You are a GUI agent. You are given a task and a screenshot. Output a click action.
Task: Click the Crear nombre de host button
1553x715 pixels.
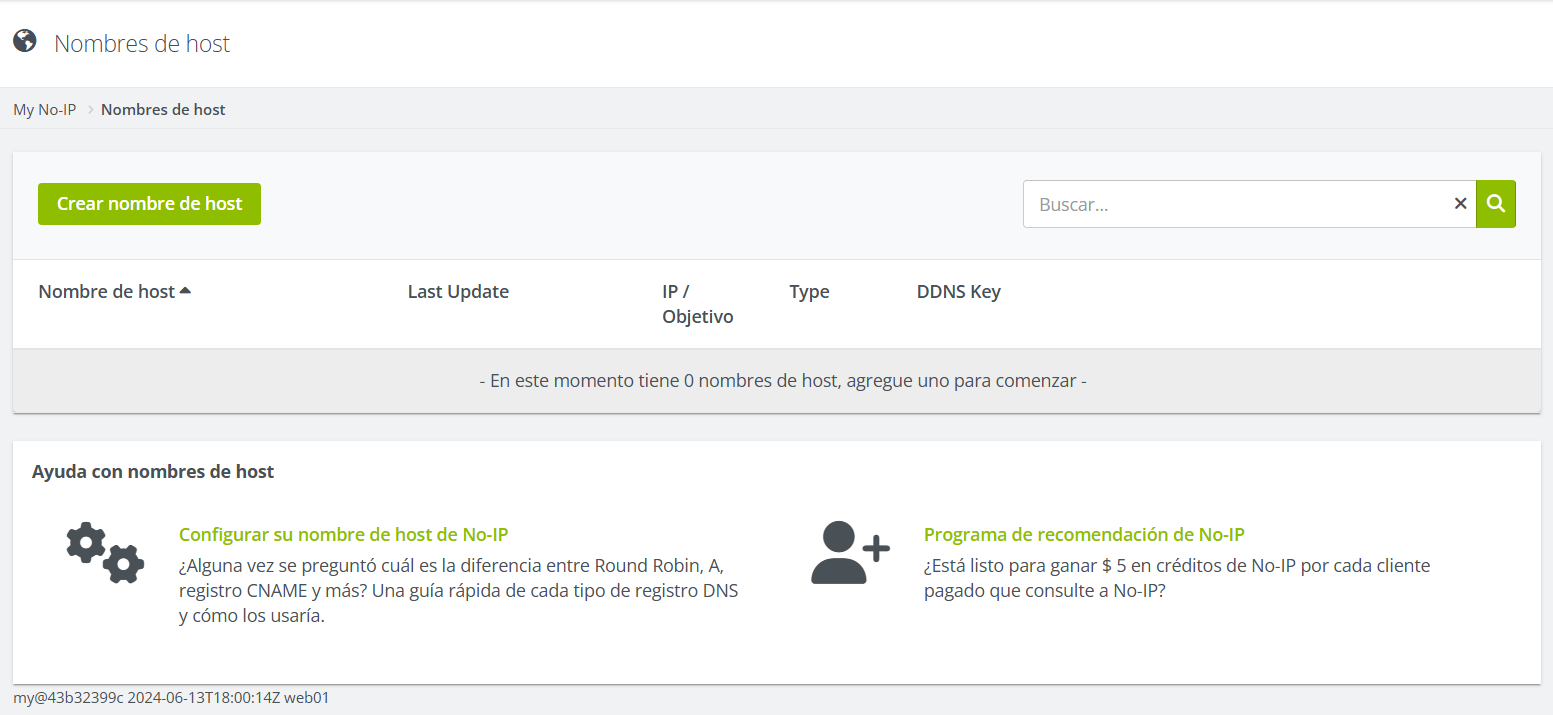coord(149,204)
